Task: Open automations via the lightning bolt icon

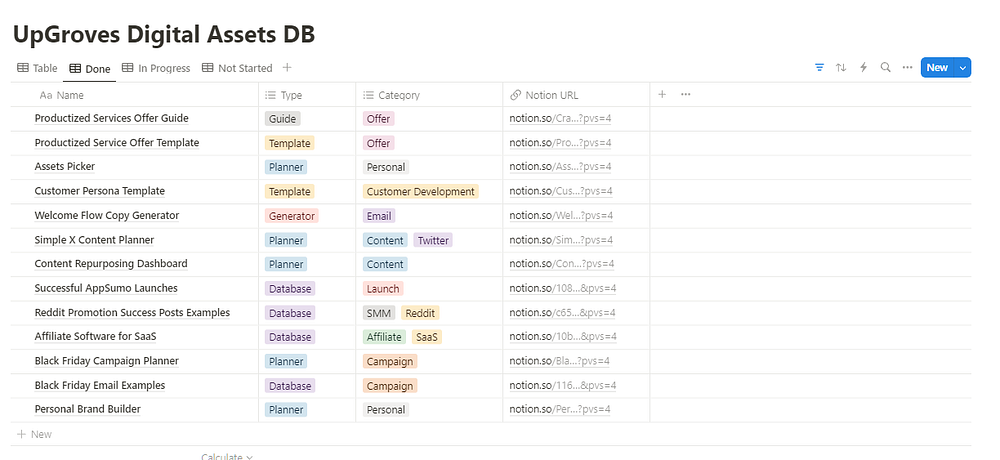Action: tap(863, 68)
